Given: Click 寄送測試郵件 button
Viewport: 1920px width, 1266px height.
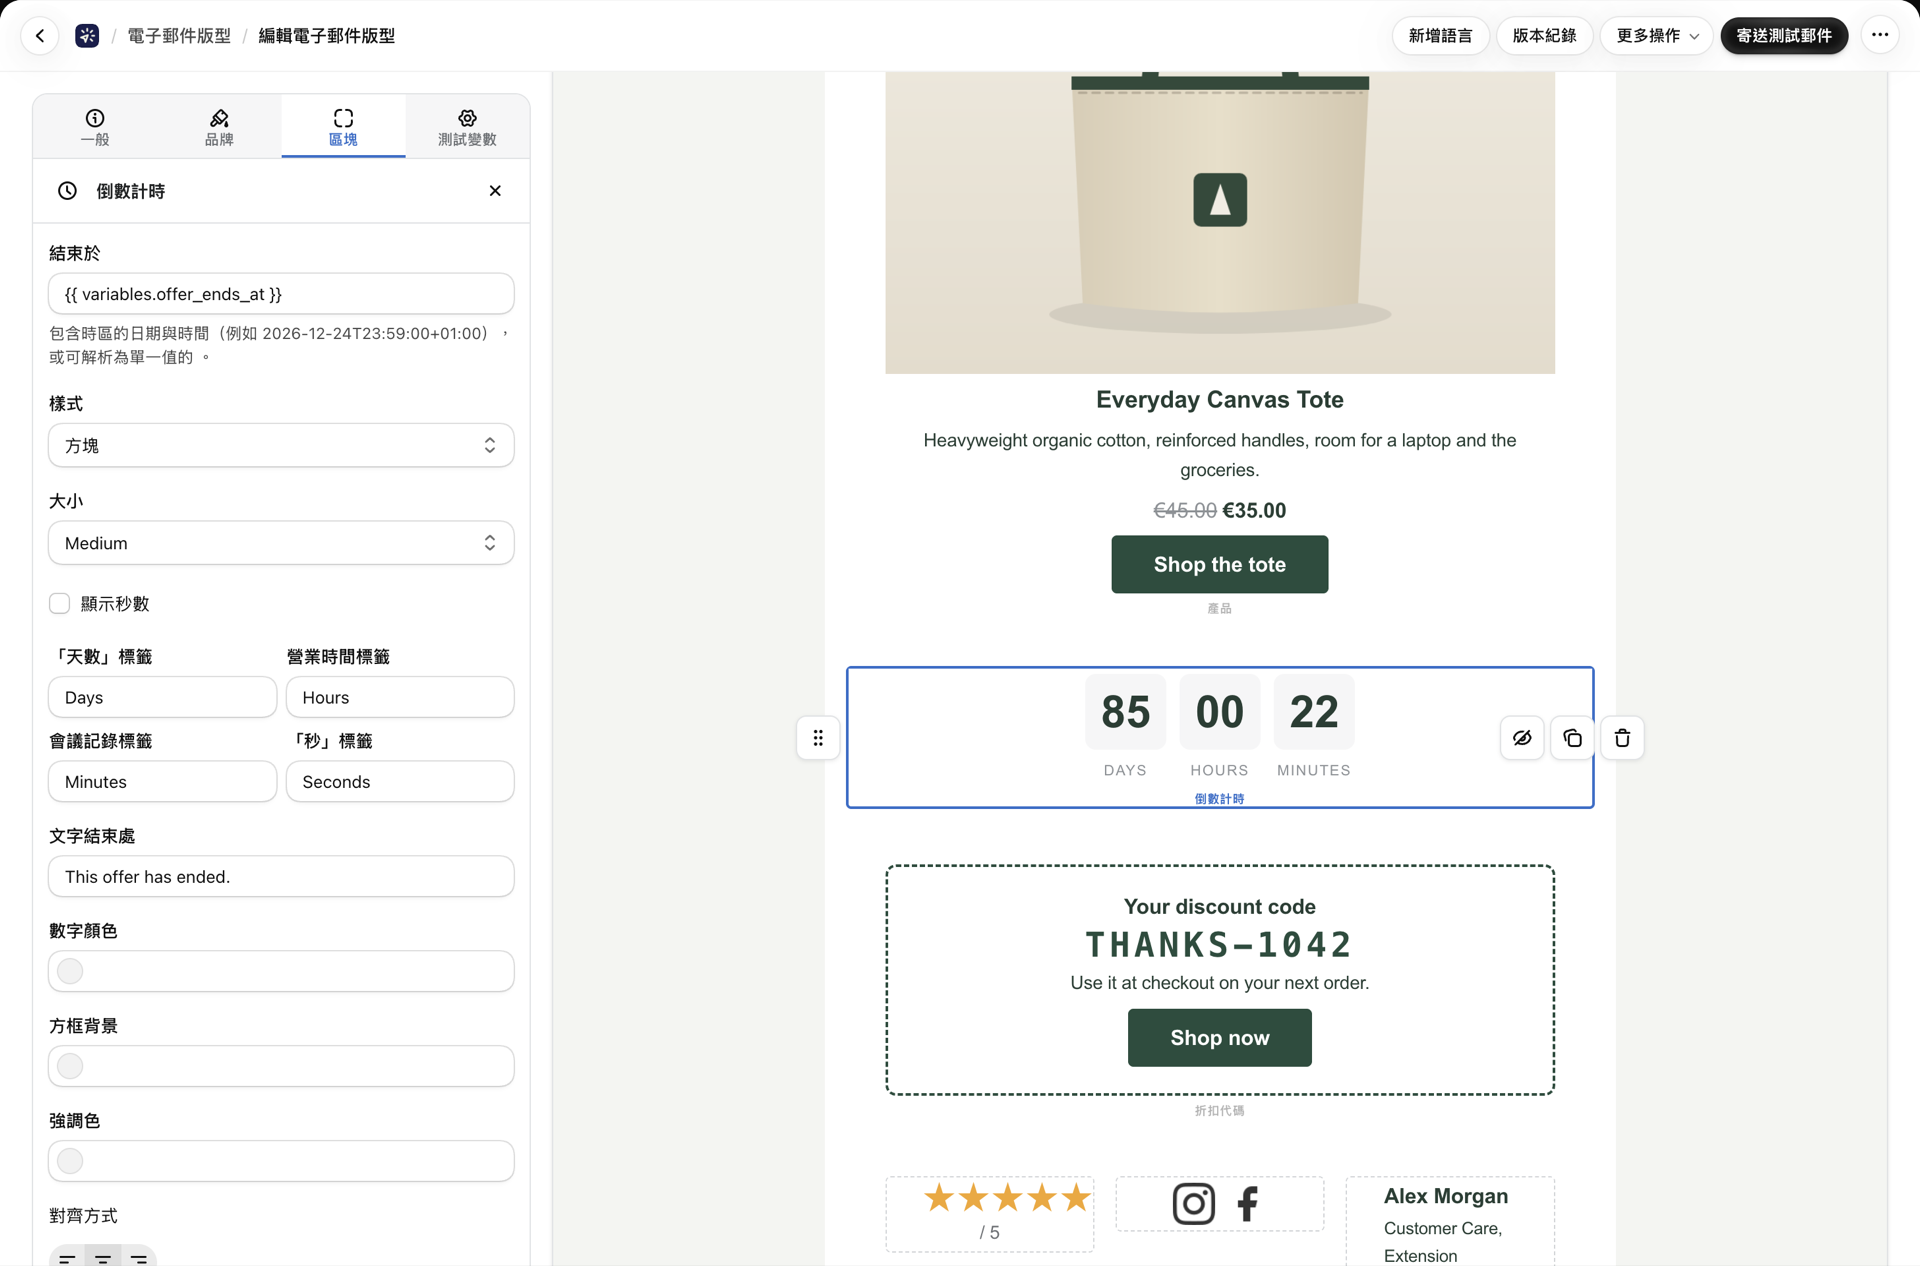Looking at the screenshot, I should [1784, 36].
